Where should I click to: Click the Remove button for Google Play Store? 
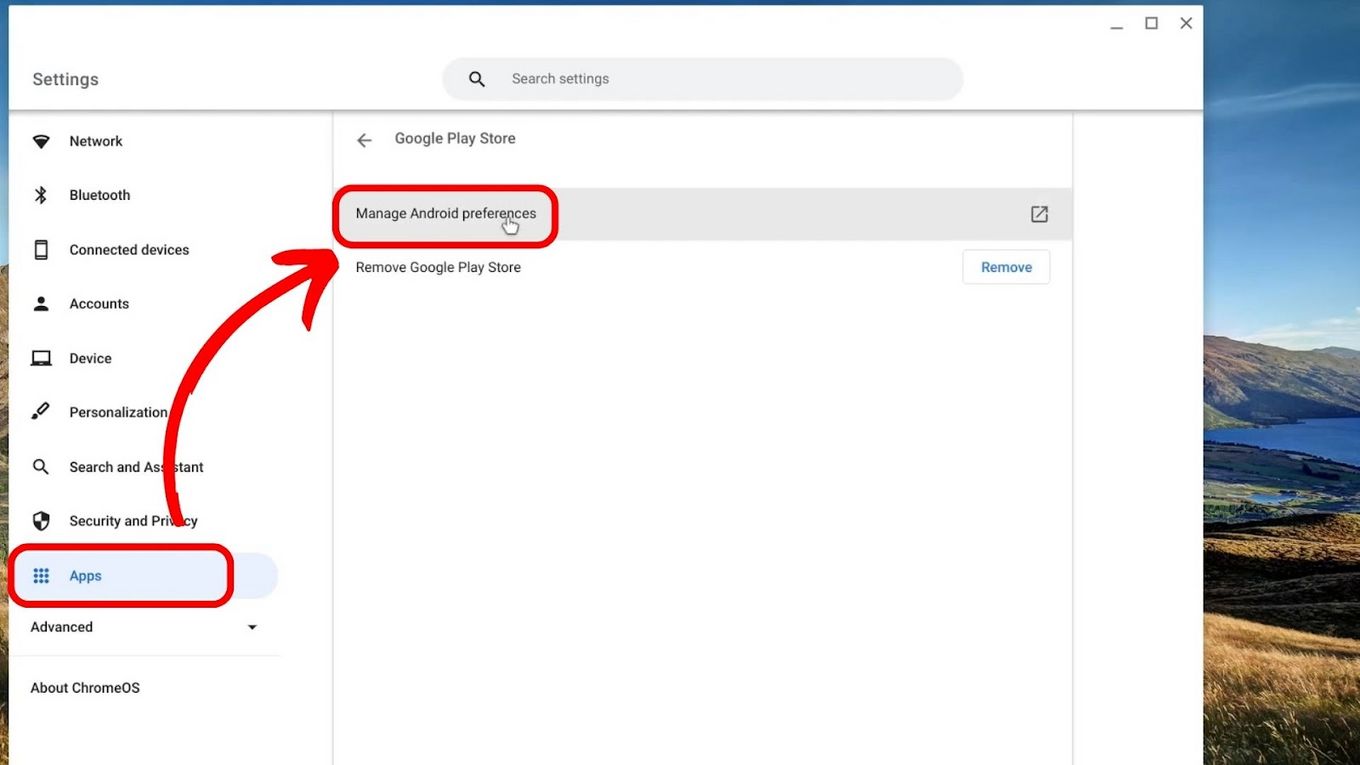pos(1006,266)
